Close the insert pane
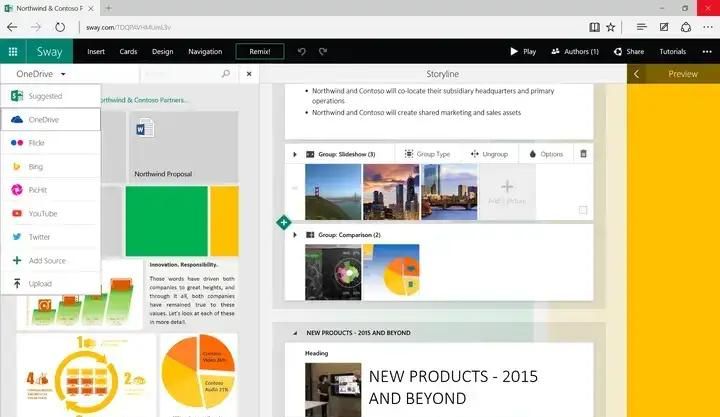The width and height of the screenshot is (720, 417). 249,74
